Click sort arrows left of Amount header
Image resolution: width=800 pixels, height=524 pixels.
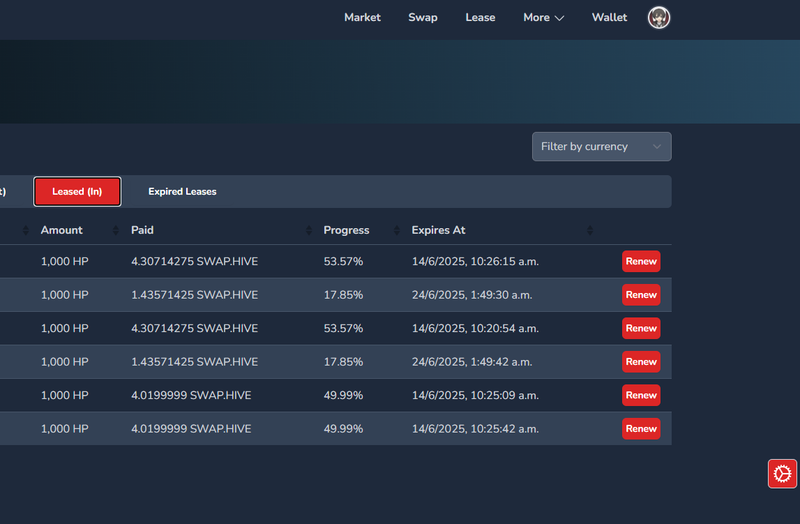(x=26, y=231)
